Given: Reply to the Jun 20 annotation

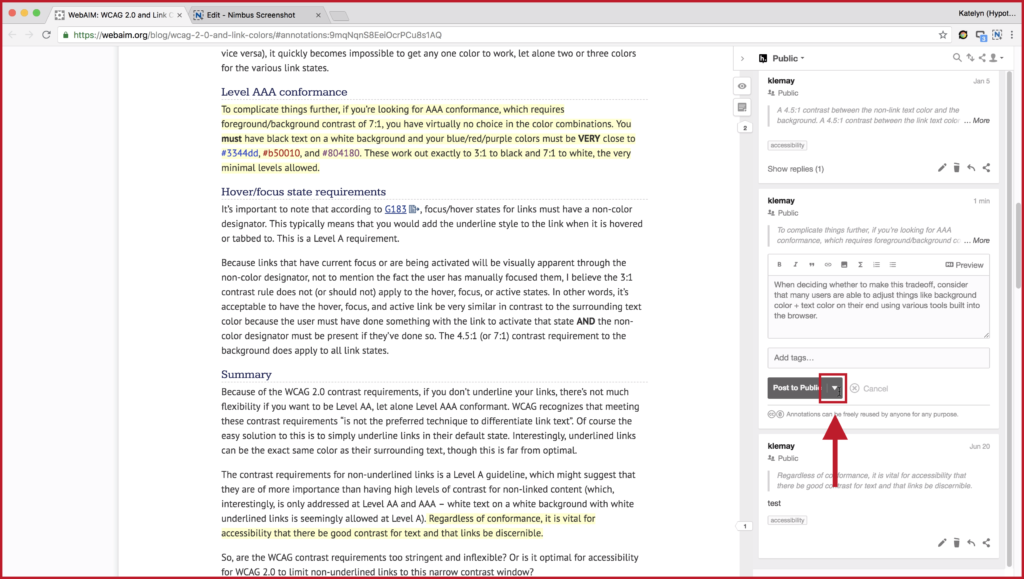Looking at the screenshot, I should (x=971, y=543).
